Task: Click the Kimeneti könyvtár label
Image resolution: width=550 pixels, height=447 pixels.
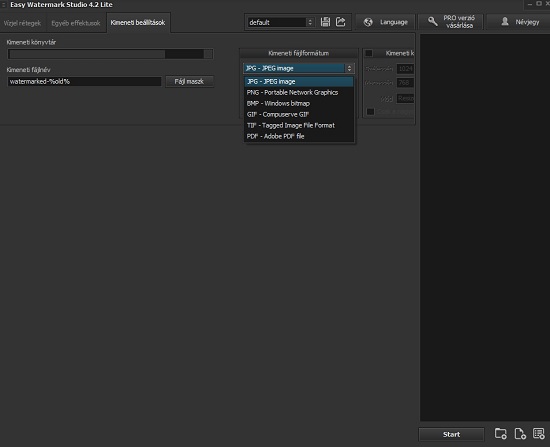Action: pos(31,42)
